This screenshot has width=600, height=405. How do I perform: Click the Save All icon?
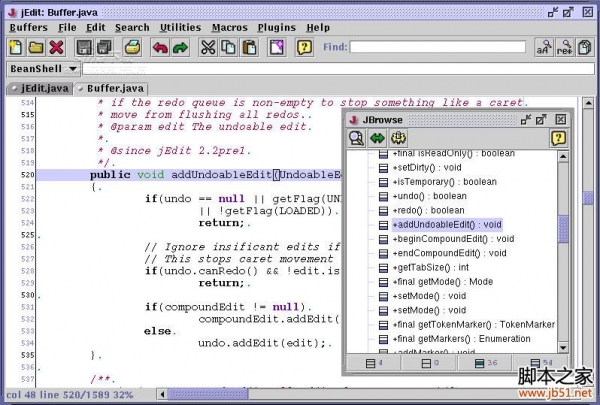104,47
